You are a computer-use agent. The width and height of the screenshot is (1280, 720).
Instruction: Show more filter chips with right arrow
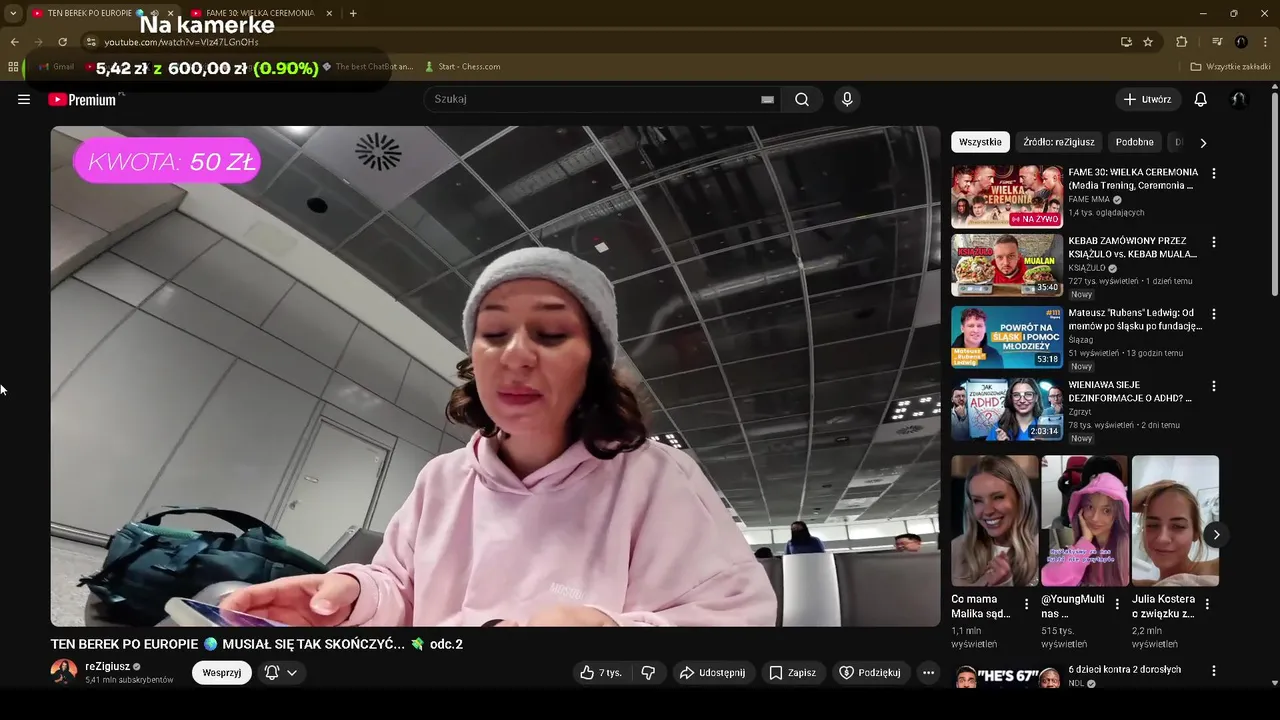click(1203, 143)
